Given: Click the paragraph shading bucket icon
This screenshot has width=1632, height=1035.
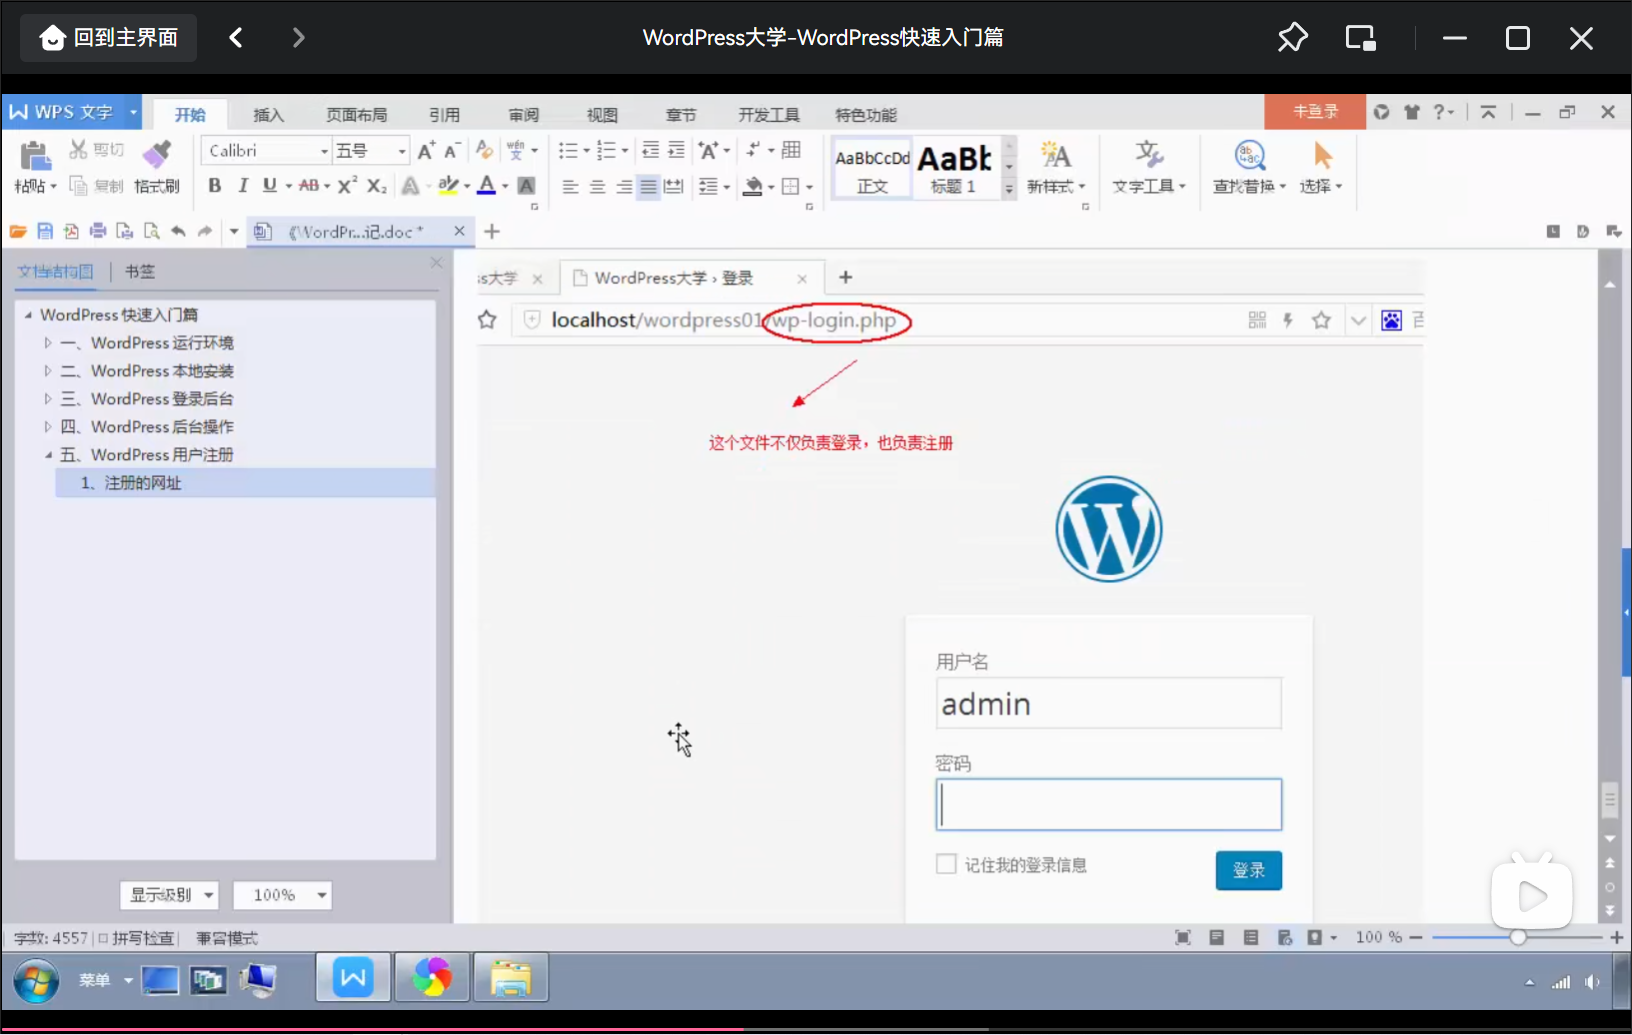Looking at the screenshot, I should click(754, 186).
